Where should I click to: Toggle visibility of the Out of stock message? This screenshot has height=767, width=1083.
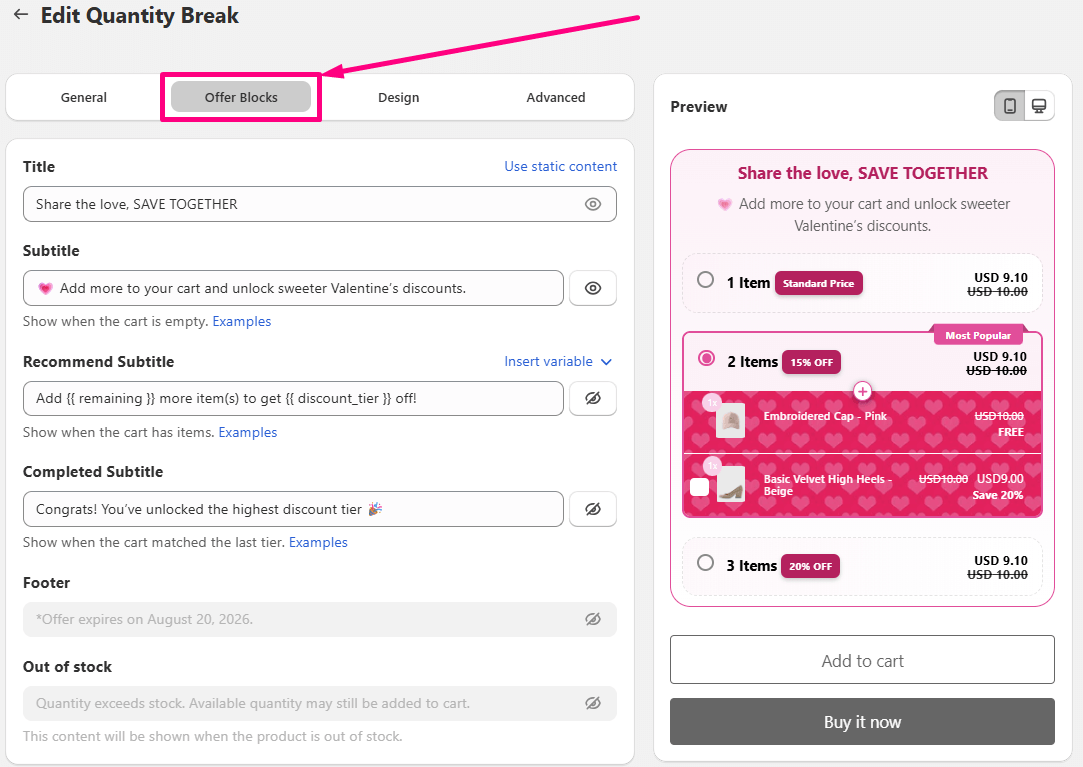tap(592, 703)
